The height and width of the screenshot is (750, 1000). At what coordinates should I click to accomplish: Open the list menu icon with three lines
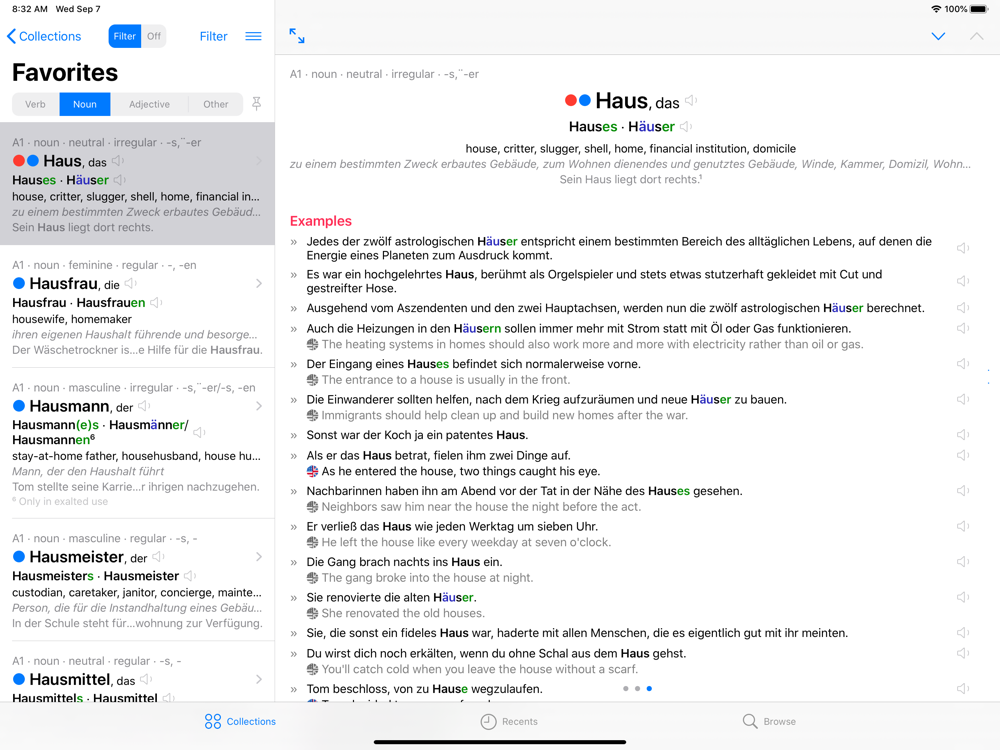click(x=253, y=36)
